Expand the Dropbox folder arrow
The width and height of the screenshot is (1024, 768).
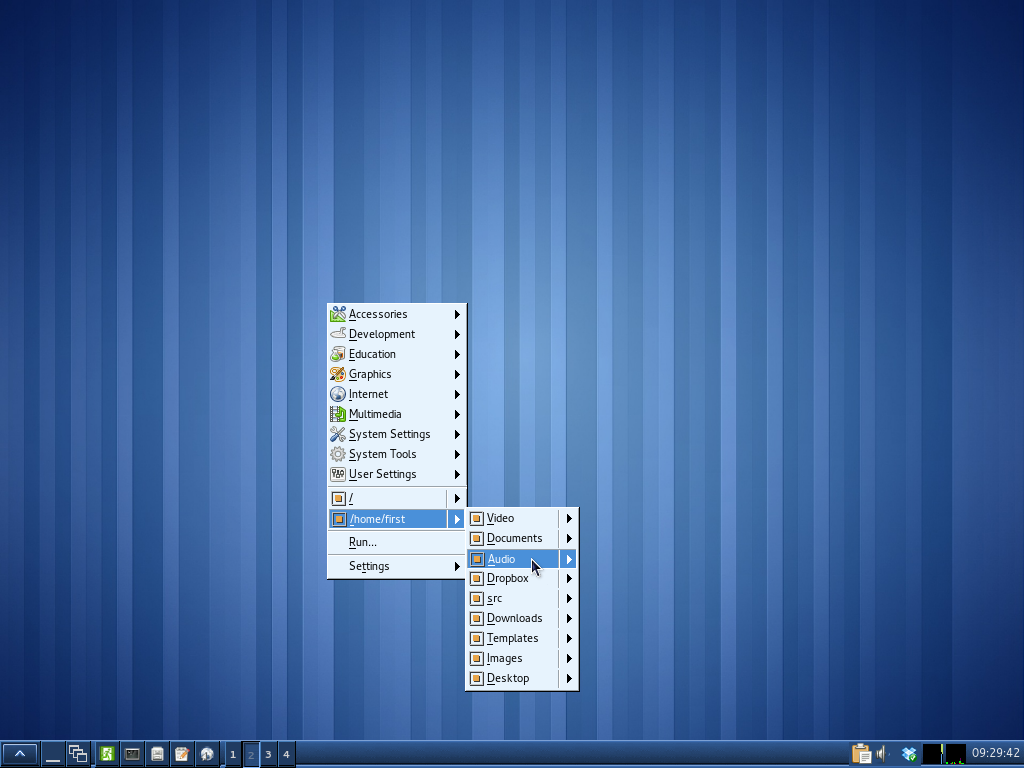tap(569, 579)
